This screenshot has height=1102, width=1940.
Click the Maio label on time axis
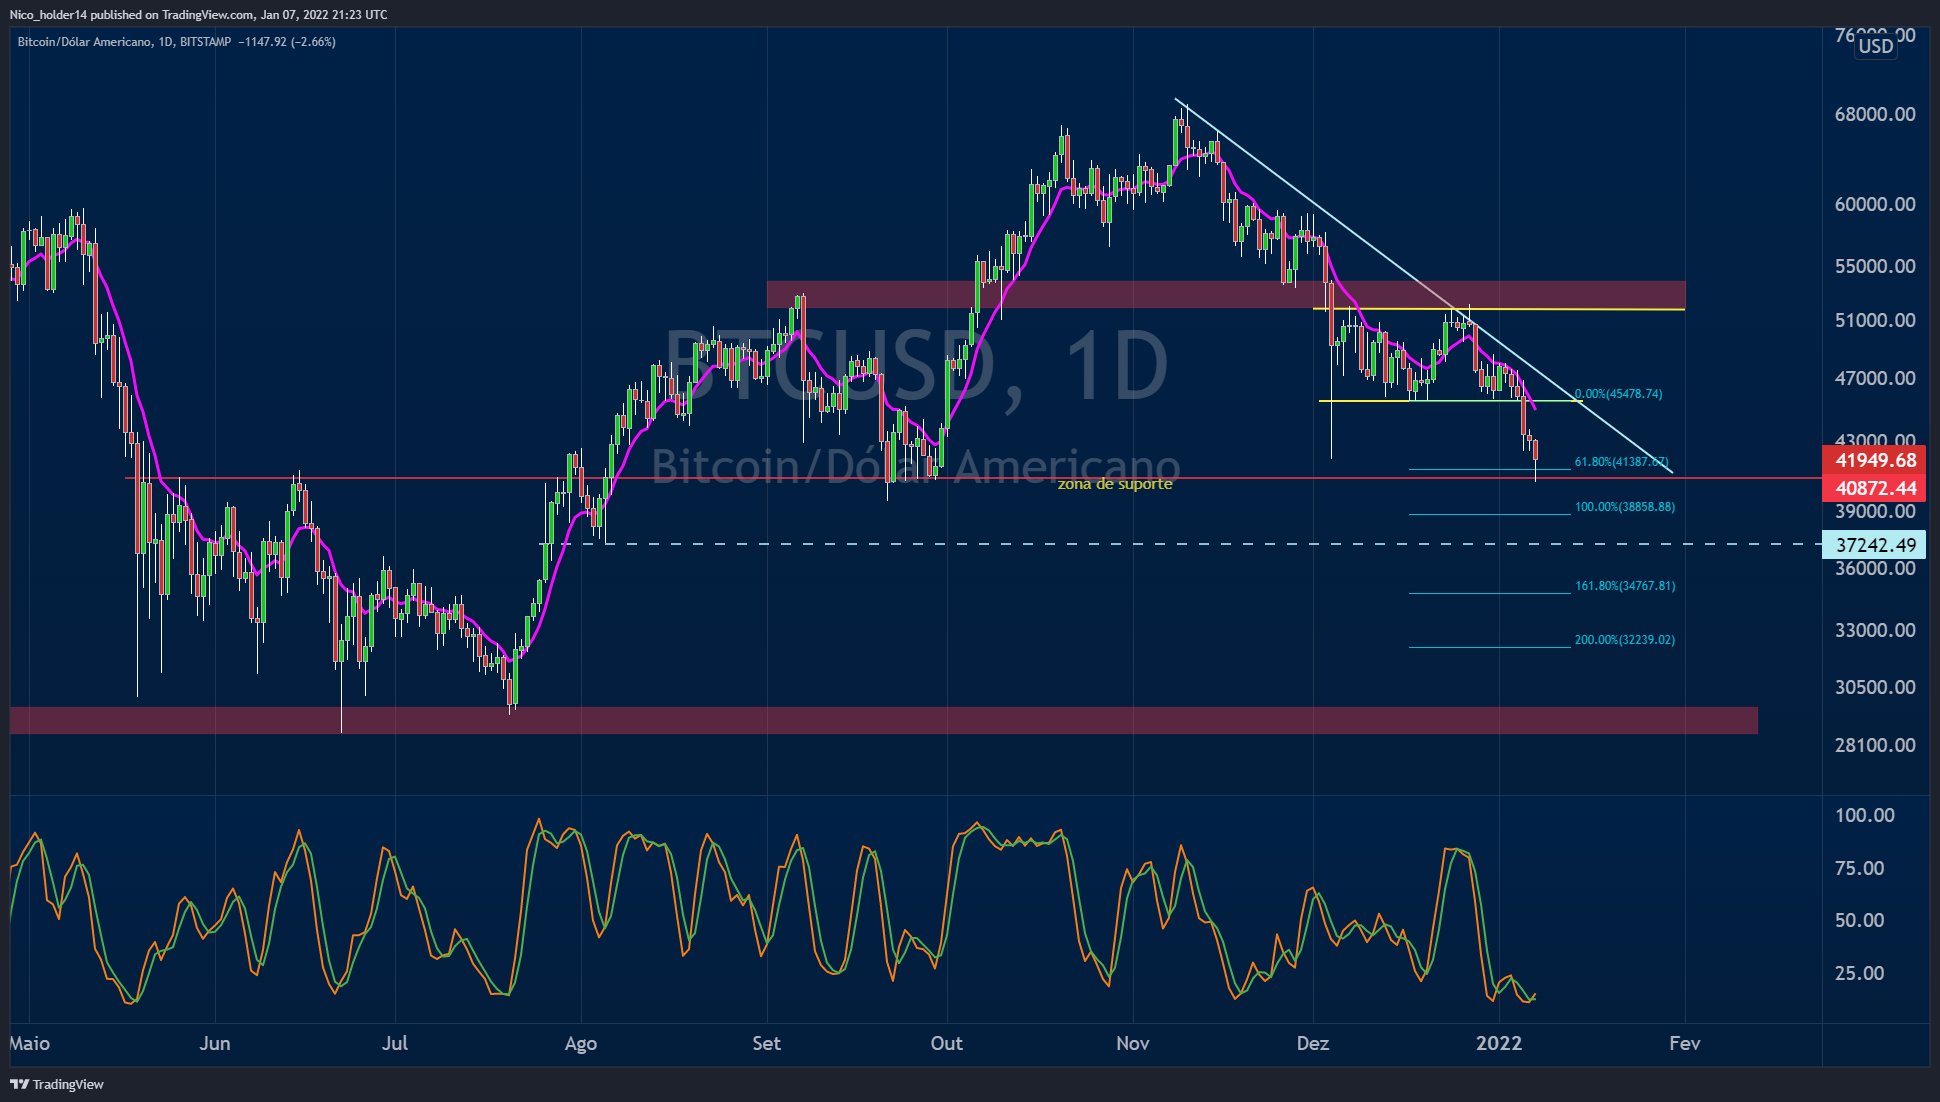click(x=30, y=1043)
